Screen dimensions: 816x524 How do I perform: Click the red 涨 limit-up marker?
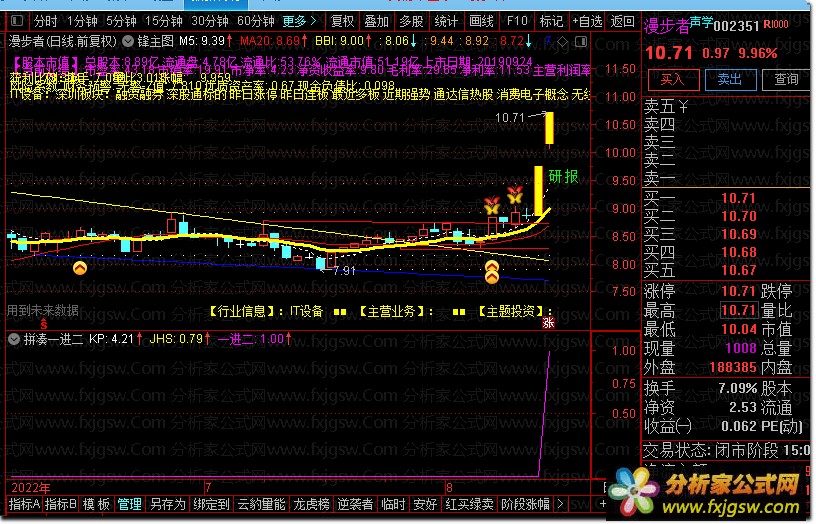tap(549, 323)
